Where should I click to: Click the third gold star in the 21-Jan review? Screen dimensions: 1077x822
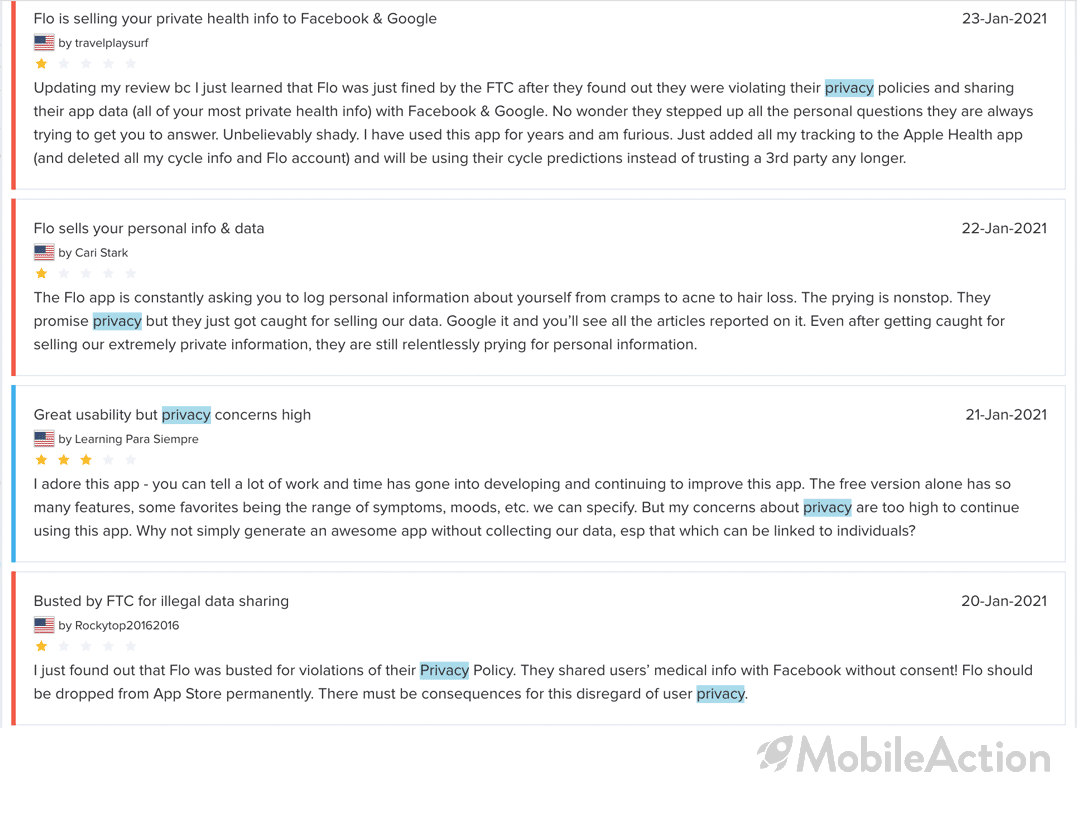[86, 459]
